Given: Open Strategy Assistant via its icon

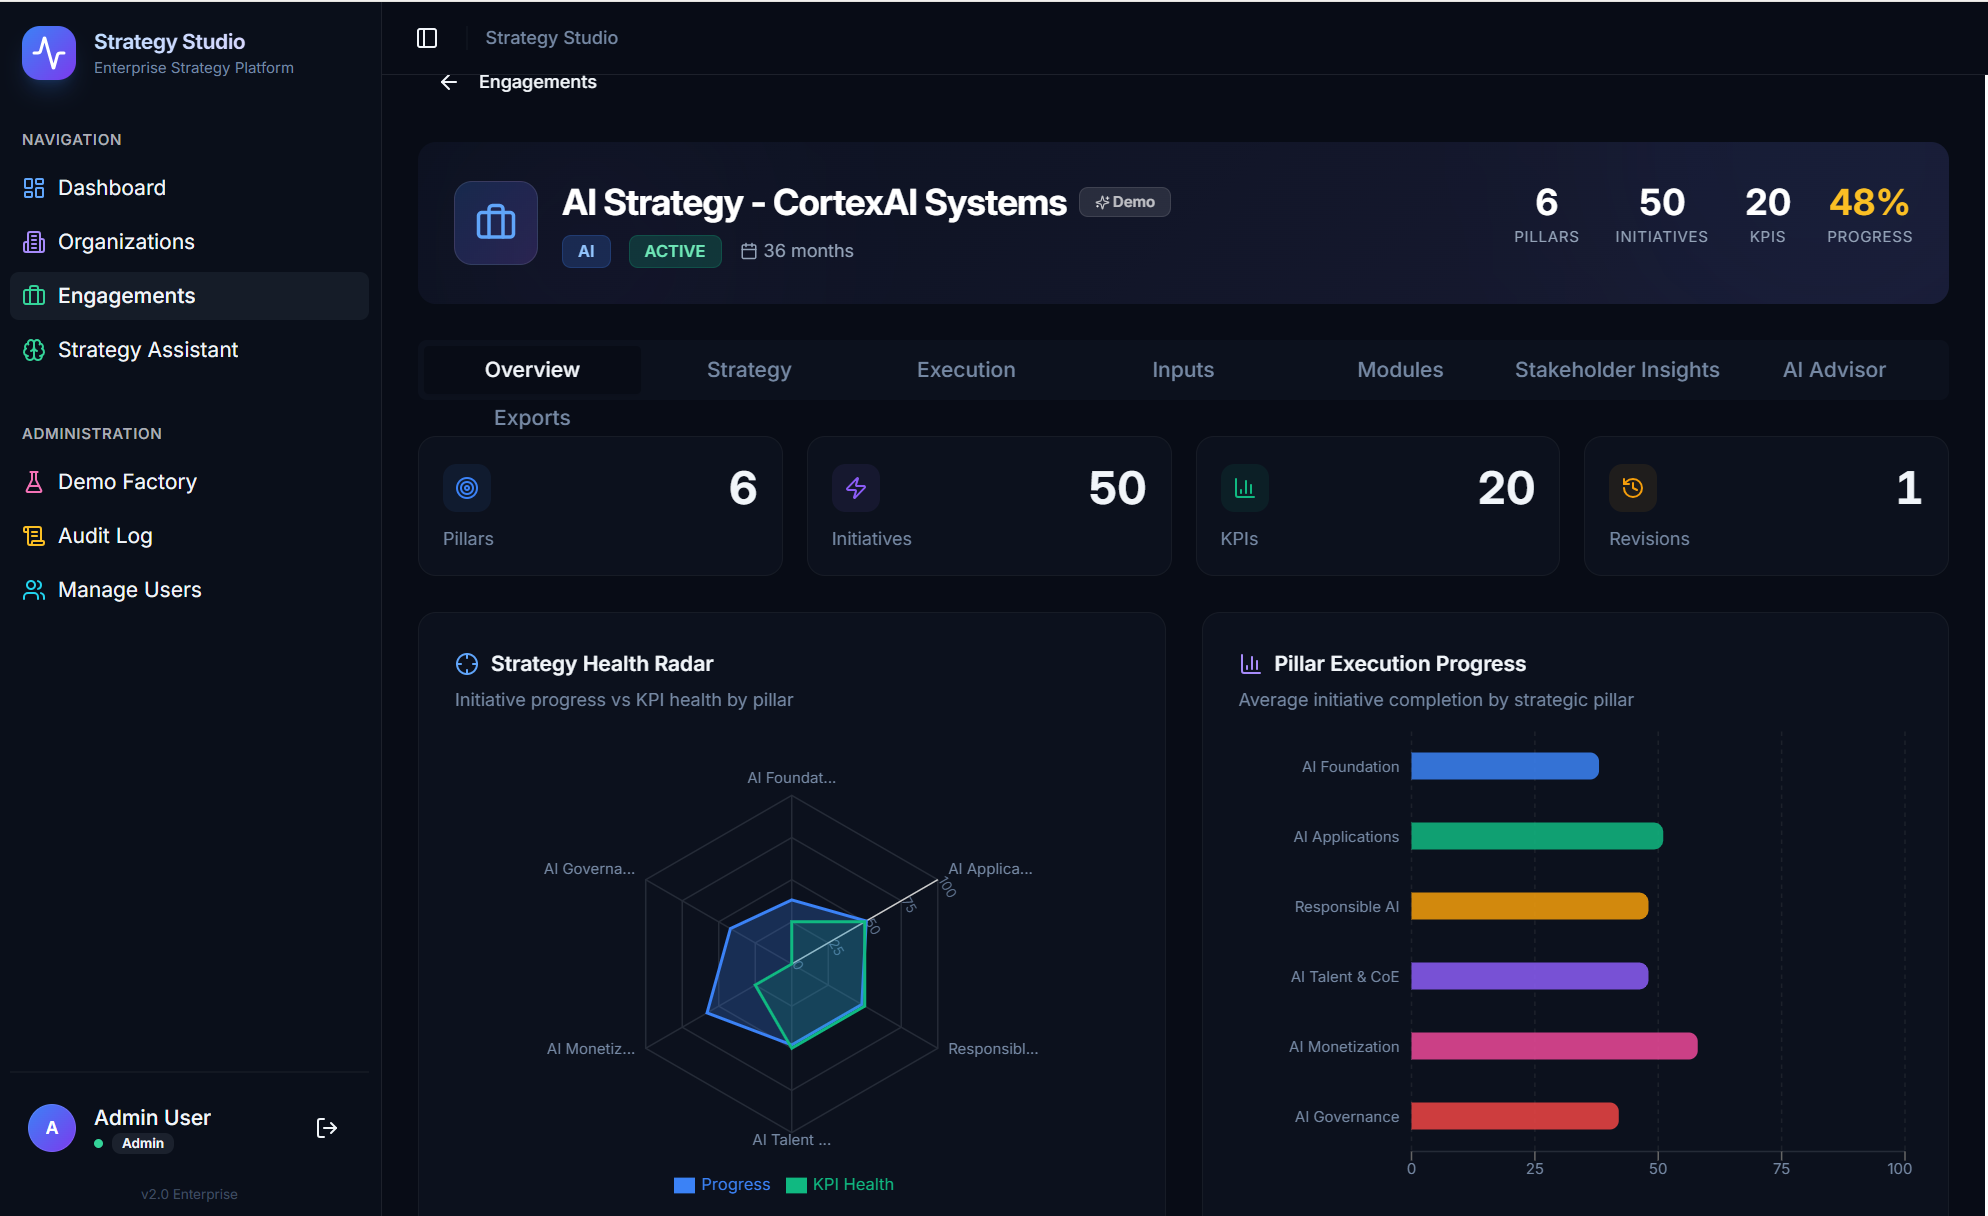Looking at the screenshot, I should (34, 349).
